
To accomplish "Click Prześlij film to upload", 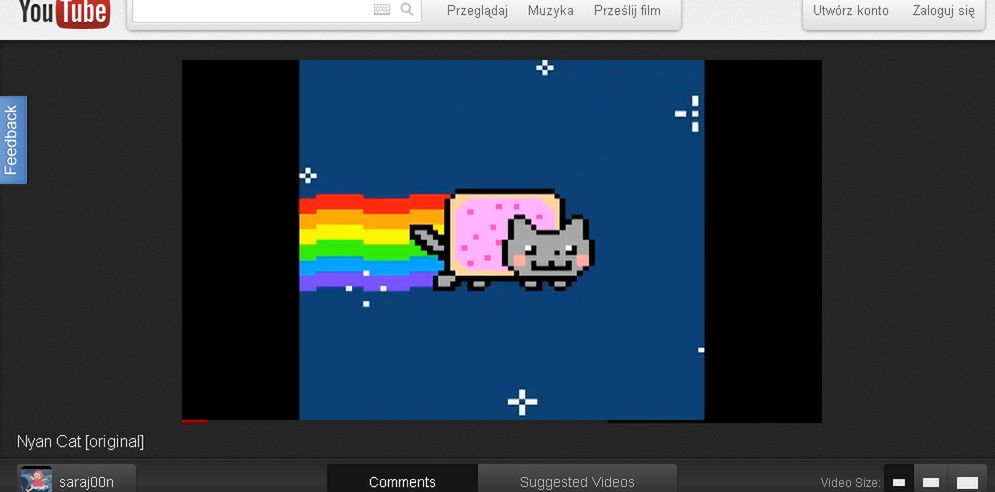I will coord(628,11).
